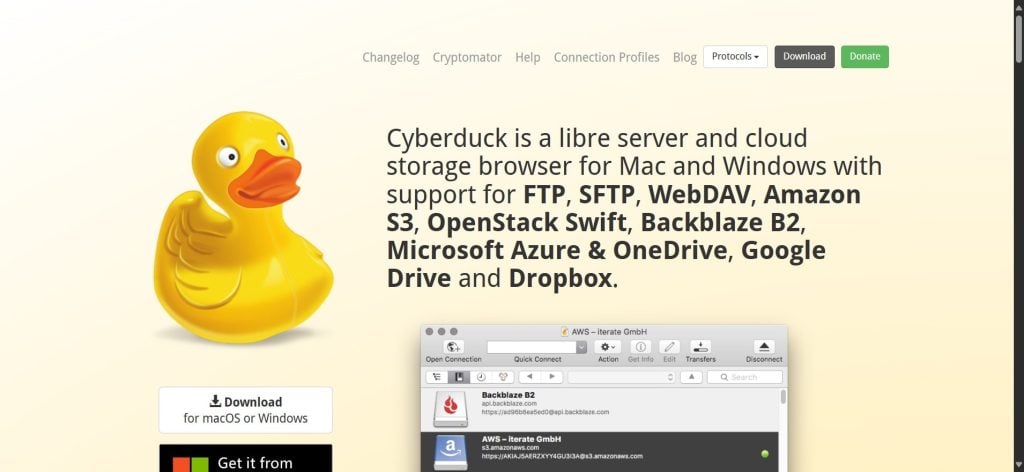Click the Backblaze B2 drive icon
1024x472 pixels.
pos(451,409)
